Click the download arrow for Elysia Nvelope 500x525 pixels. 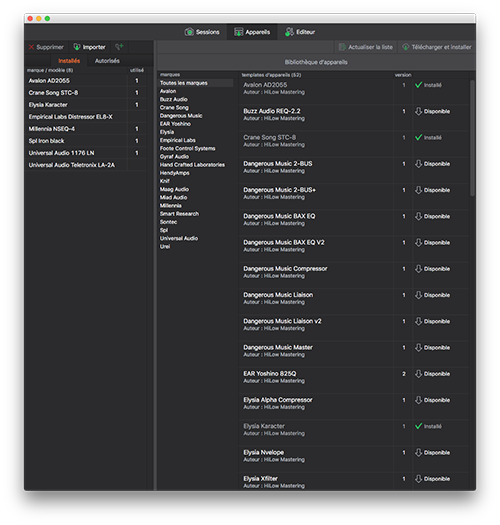418,453
